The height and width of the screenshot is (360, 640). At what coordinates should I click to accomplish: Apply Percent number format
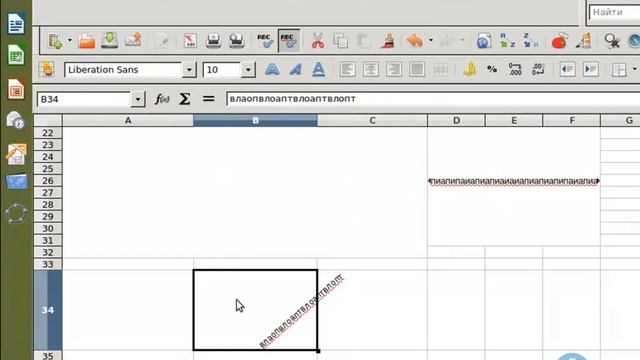pos(492,69)
